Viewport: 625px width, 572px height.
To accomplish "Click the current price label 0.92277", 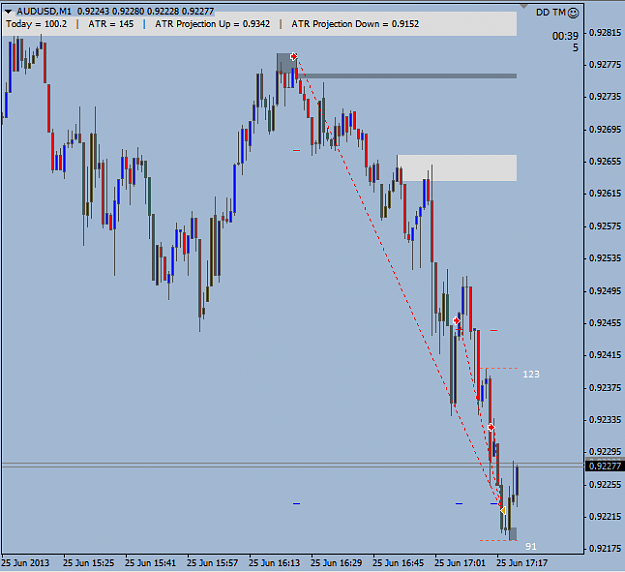I will 605,466.
